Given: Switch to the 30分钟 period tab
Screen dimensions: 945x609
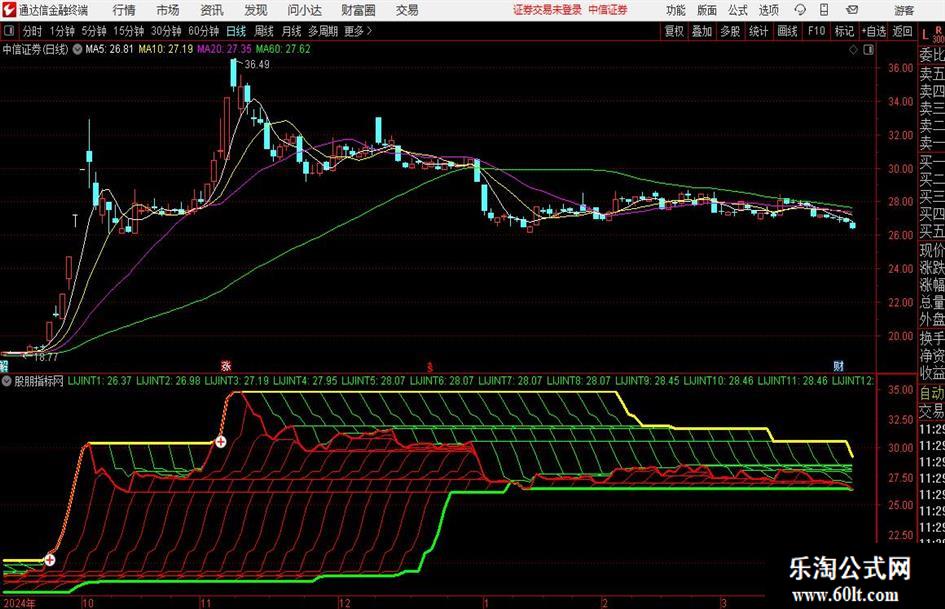Looking at the screenshot, I should tap(166, 31).
